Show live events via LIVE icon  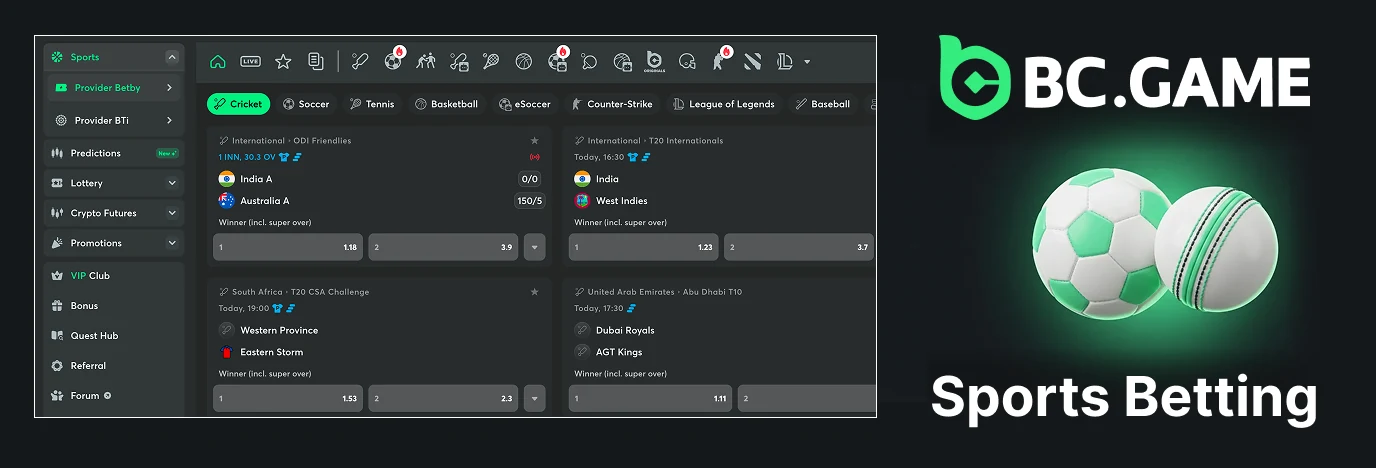250,62
